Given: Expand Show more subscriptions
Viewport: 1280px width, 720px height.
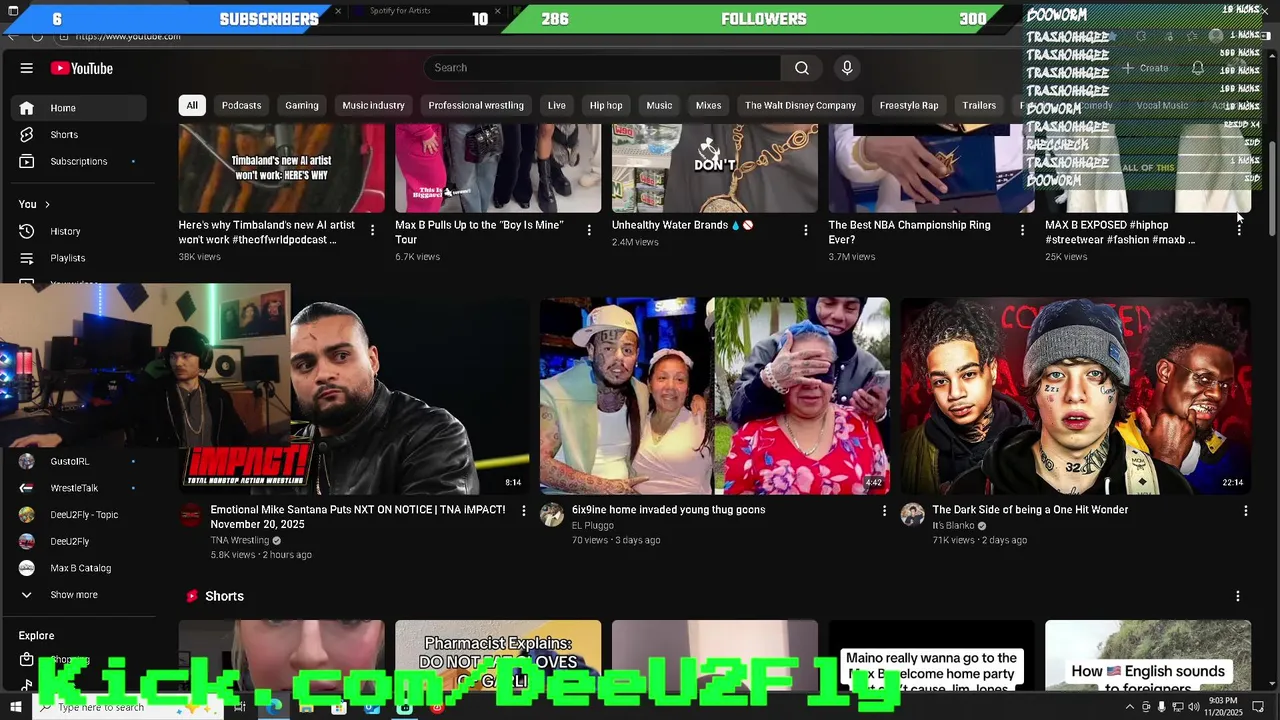Looking at the screenshot, I should coord(80,595).
